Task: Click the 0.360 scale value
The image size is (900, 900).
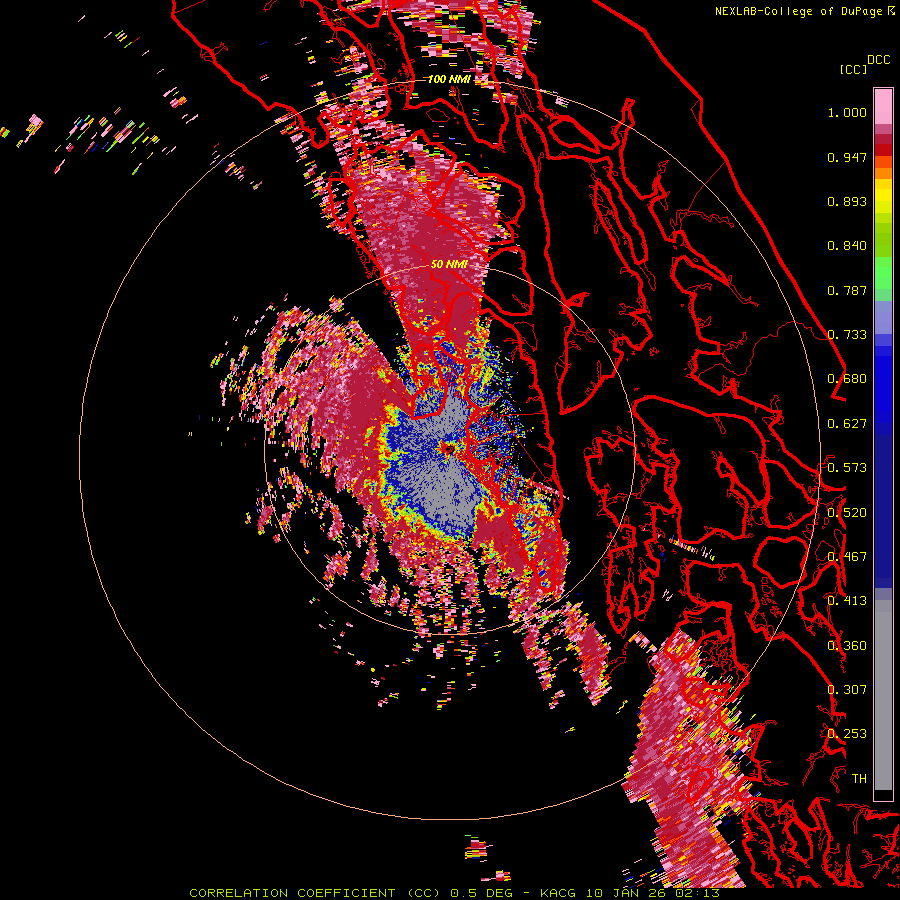Action: click(x=847, y=646)
